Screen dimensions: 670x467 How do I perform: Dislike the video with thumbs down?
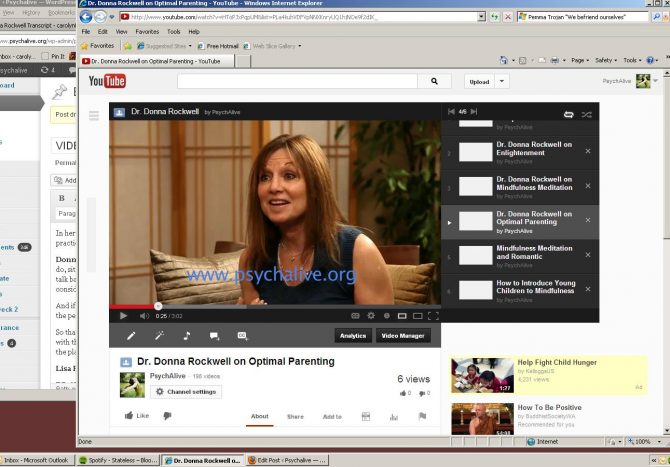(x=167, y=415)
